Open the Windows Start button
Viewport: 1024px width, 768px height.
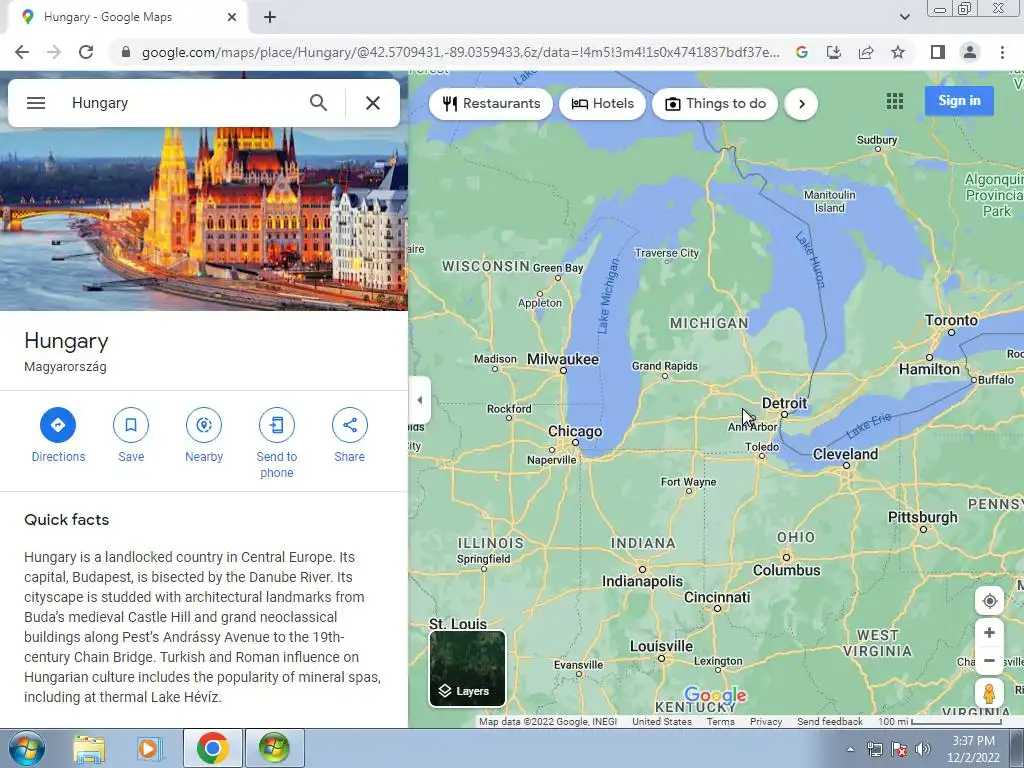pos(27,748)
